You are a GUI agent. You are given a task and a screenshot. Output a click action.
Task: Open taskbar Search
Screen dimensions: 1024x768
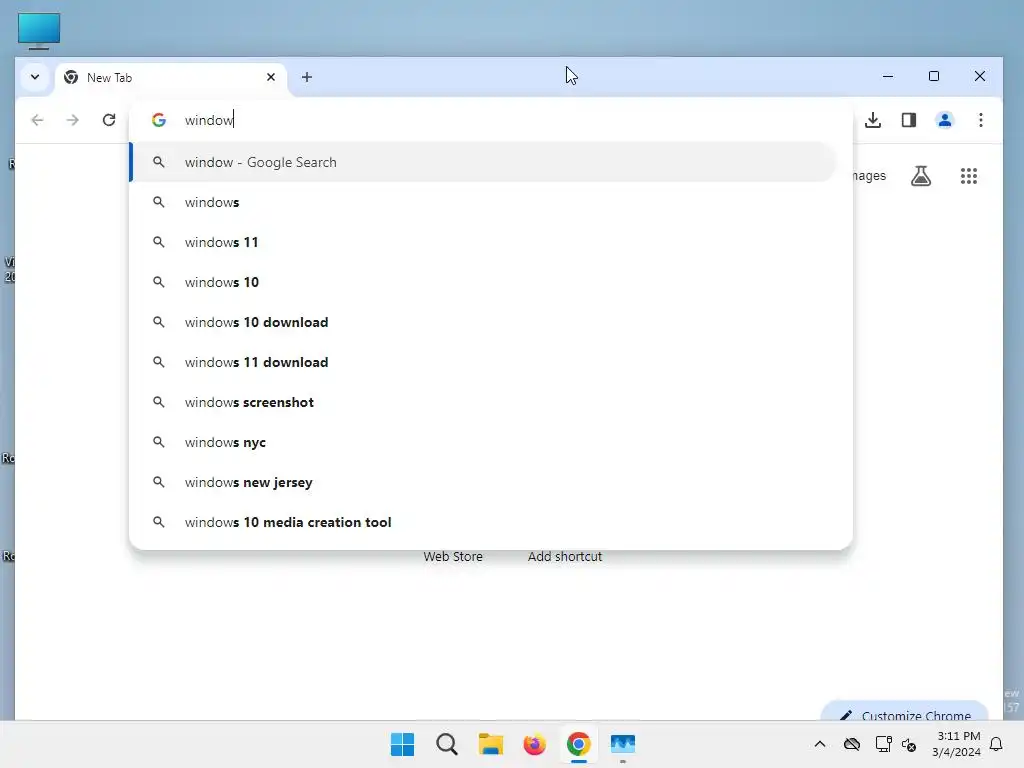[447, 744]
